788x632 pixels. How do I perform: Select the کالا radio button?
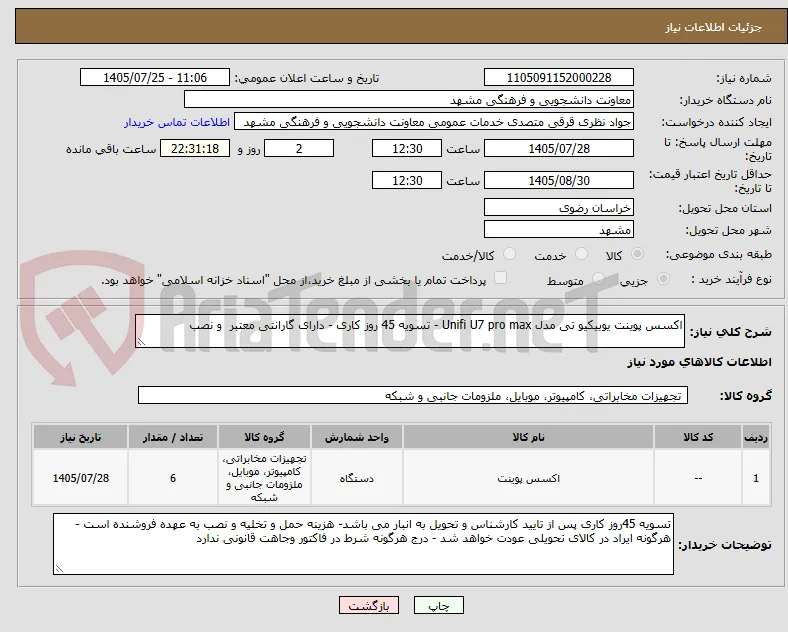click(637, 254)
